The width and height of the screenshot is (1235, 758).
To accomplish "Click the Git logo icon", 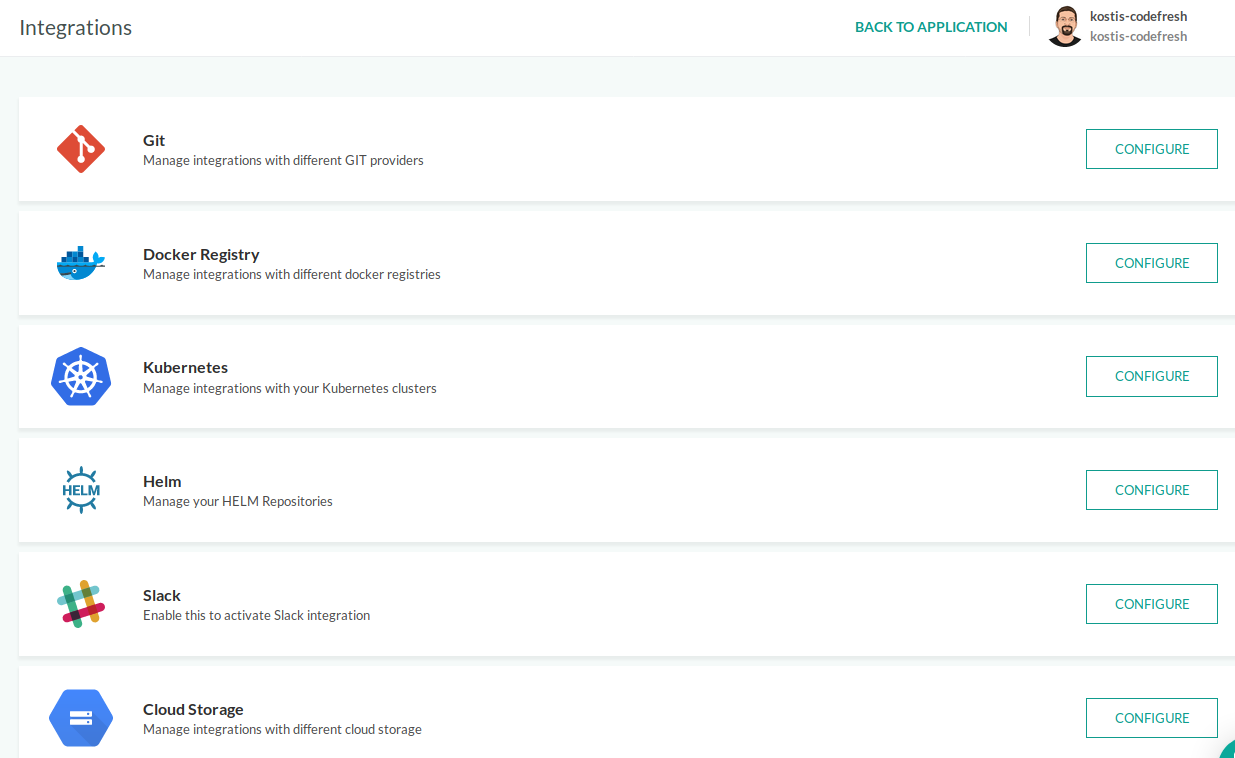I will (x=81, y=150).
